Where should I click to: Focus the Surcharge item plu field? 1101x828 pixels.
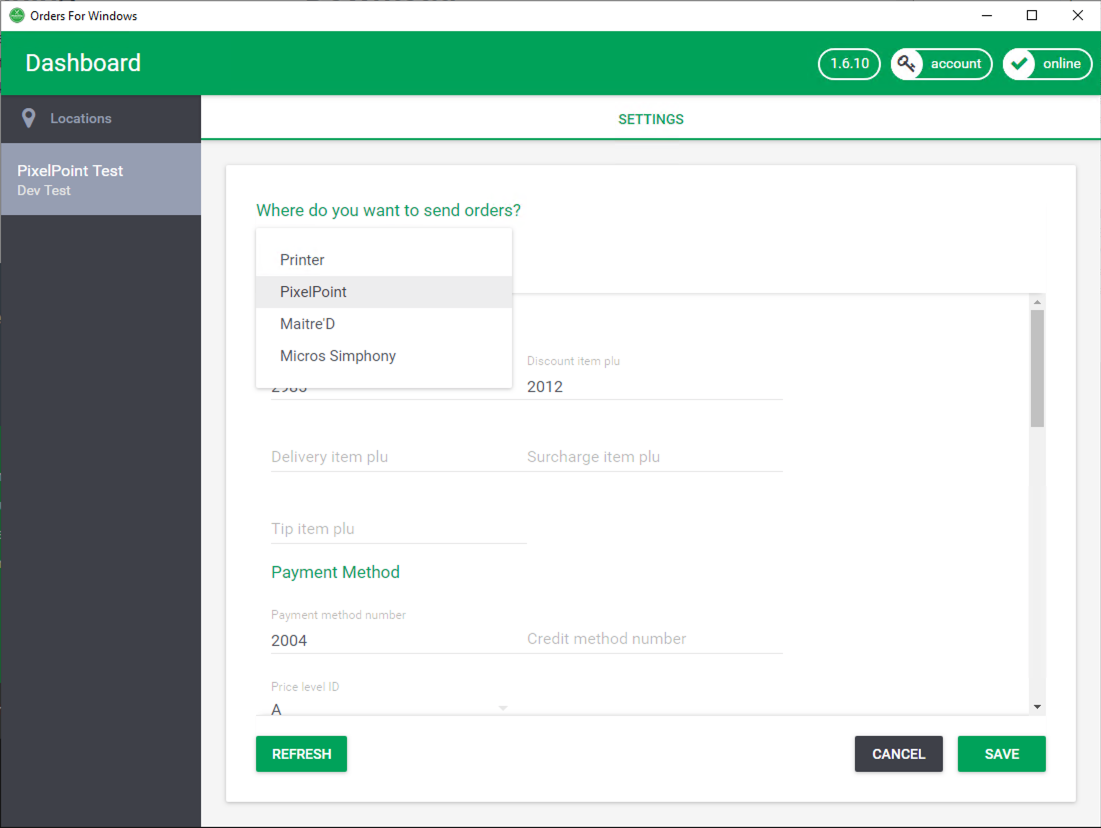pos(654,457)
